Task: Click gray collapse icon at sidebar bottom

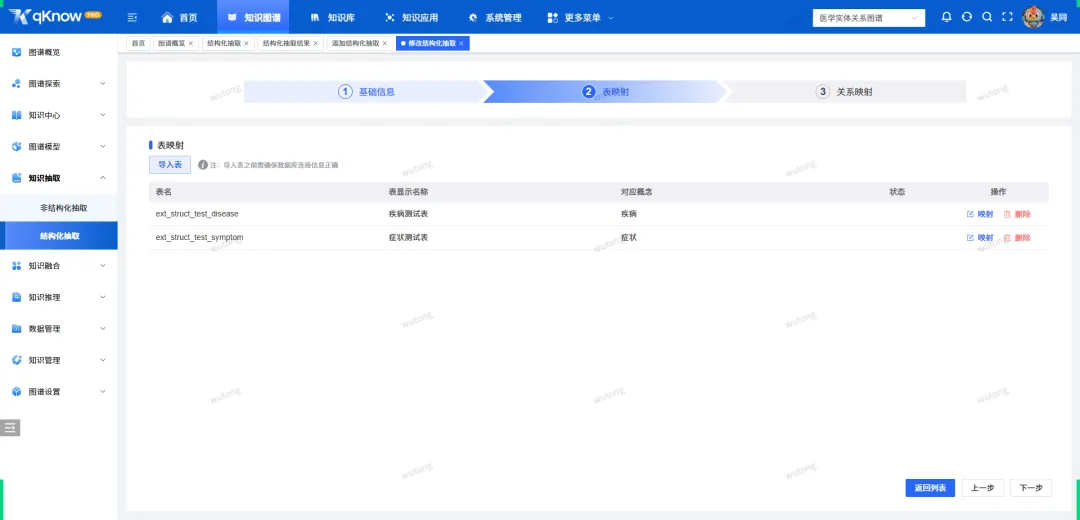Action: [x=10, y=428]
